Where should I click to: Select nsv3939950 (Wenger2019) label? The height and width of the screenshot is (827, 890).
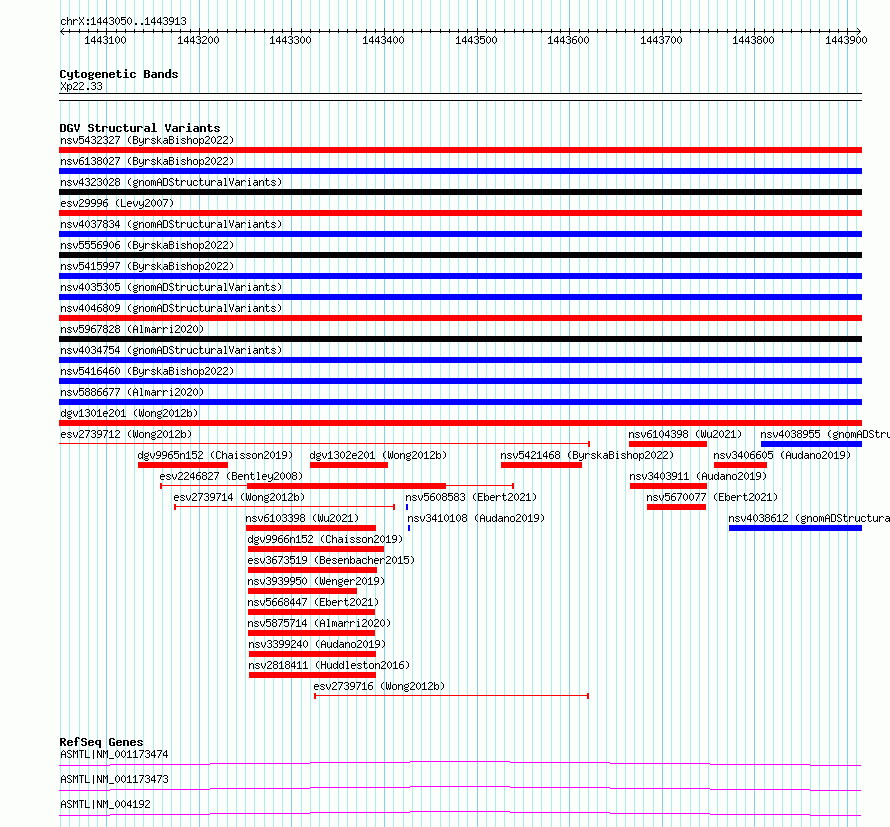(x=316, y=581)
